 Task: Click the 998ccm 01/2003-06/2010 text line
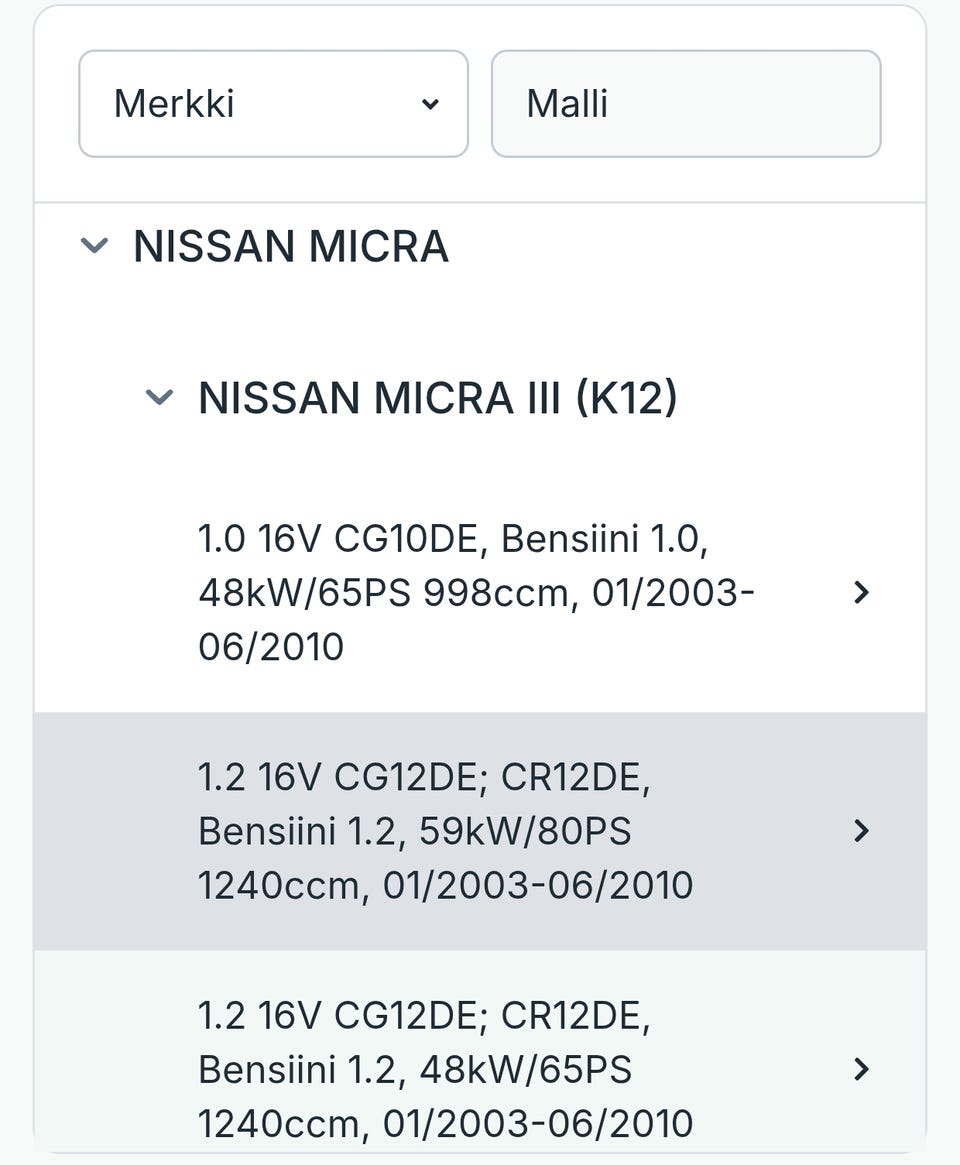[476, 593]
